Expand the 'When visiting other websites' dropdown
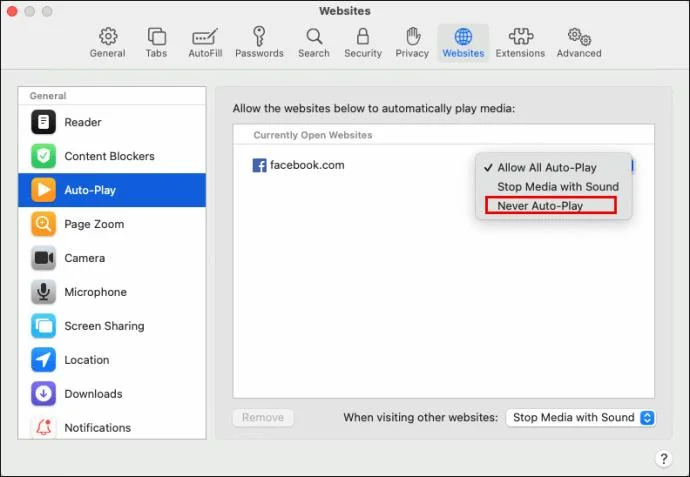This screenshot has height=477, width=690. pyautogui.click(x=581, y=417)
